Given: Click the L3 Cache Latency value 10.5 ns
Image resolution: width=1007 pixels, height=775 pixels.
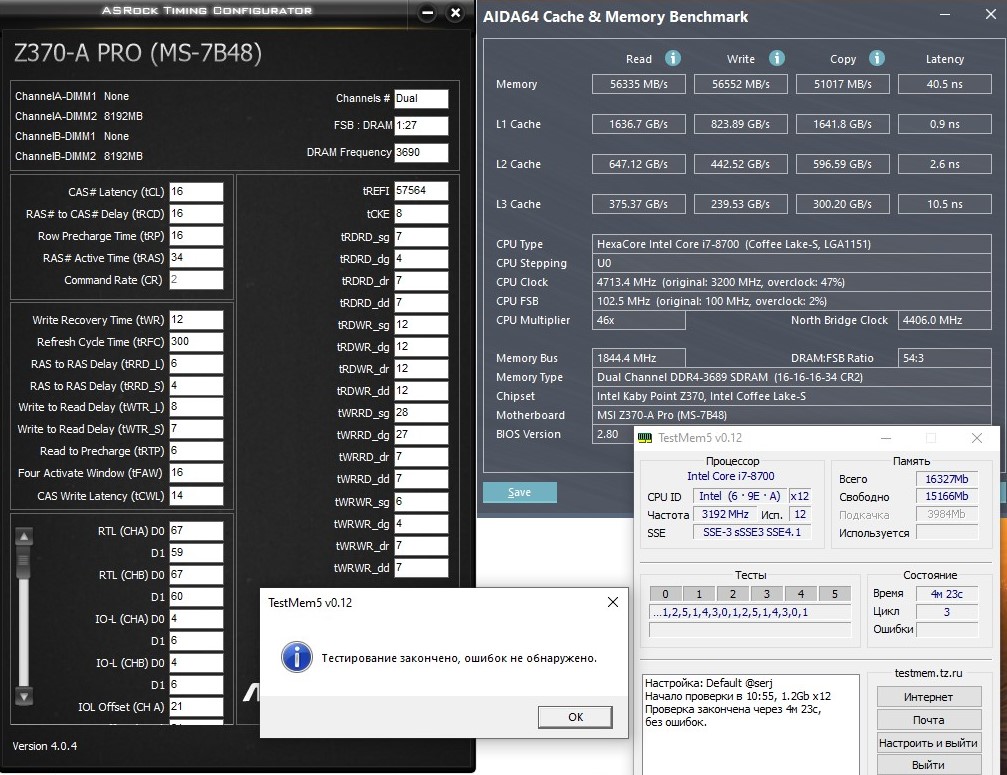Looking at the screenshot, I should pos(945,204).
